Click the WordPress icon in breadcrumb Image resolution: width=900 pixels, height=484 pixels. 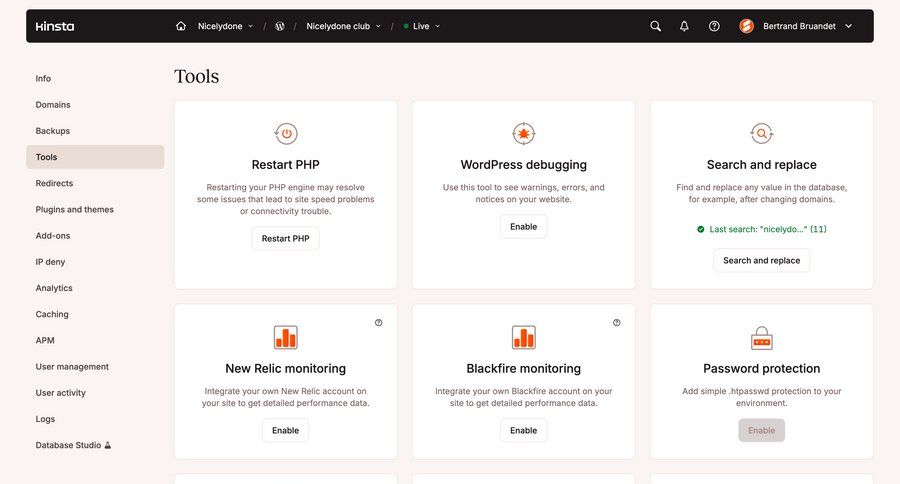[x=280, y=26]
